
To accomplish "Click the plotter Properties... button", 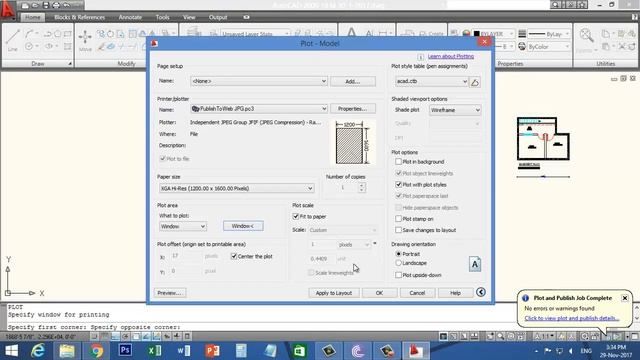I will coord(353,109).
